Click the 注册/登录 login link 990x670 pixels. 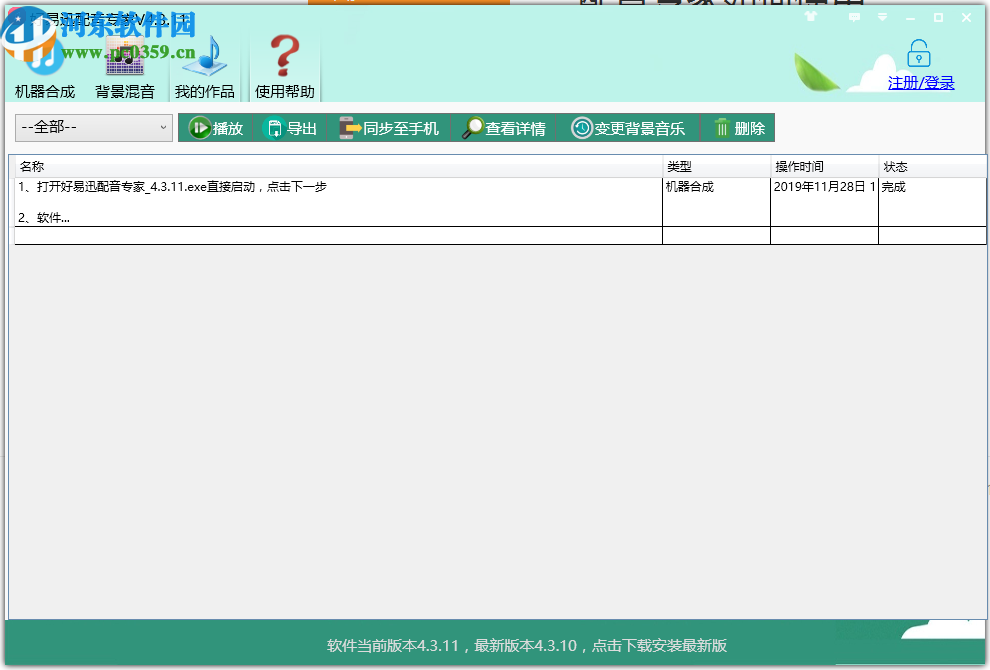(x=918, y=82)
